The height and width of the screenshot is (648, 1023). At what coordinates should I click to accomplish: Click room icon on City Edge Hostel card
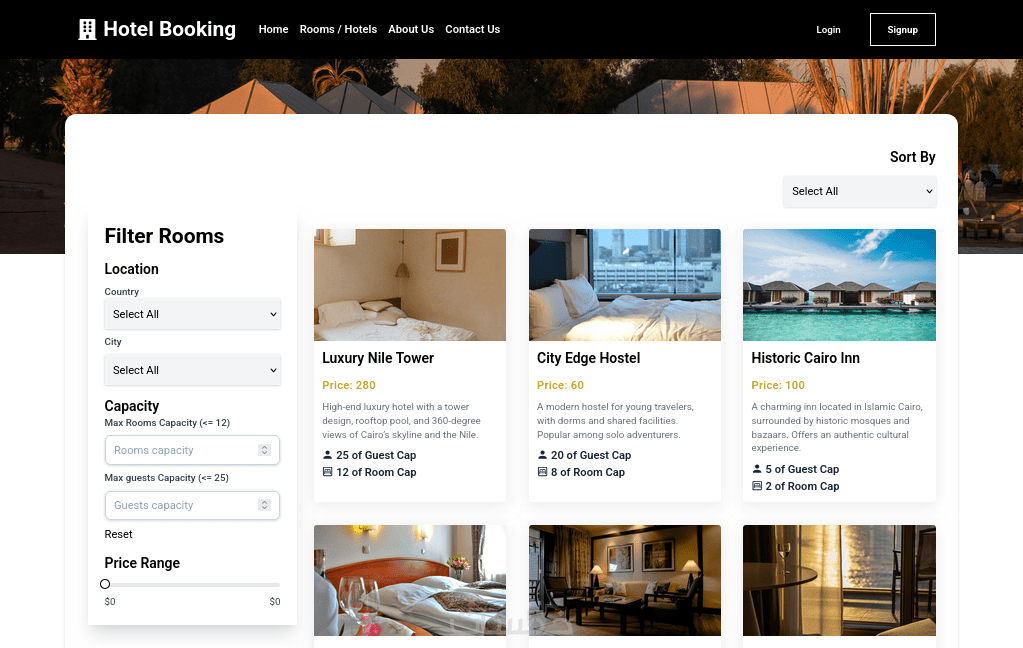[x=542, y=472]
